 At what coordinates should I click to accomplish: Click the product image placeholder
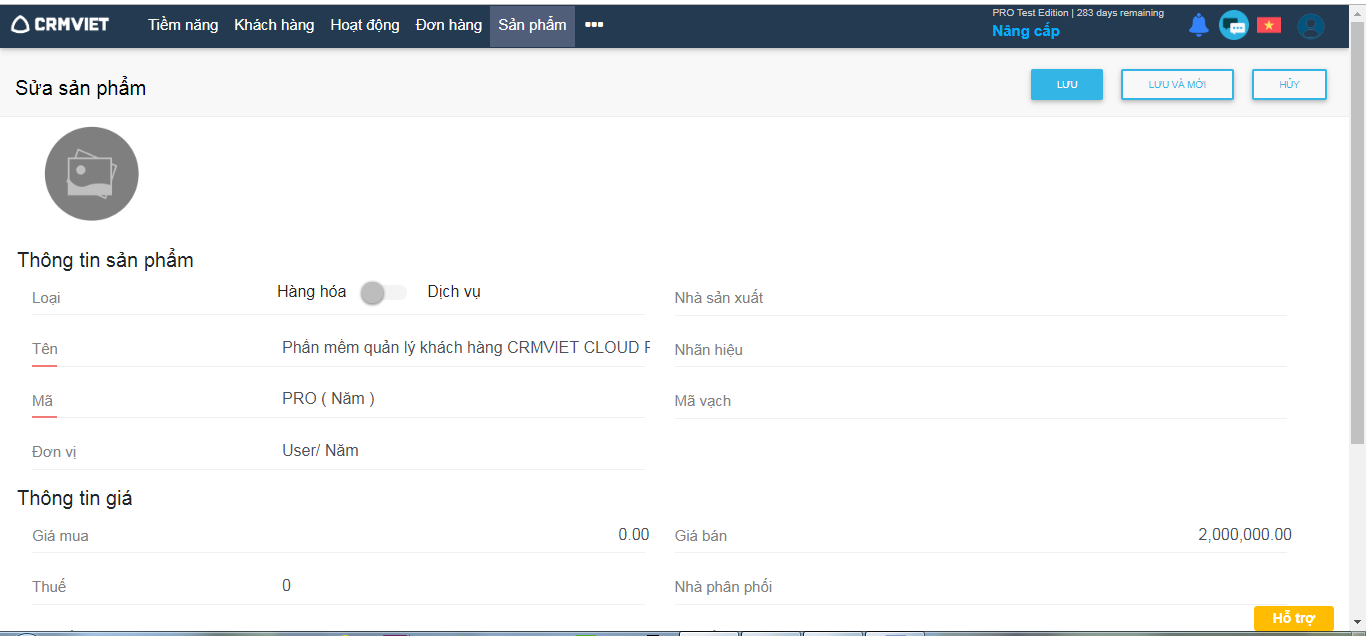(x=92, y=174)
